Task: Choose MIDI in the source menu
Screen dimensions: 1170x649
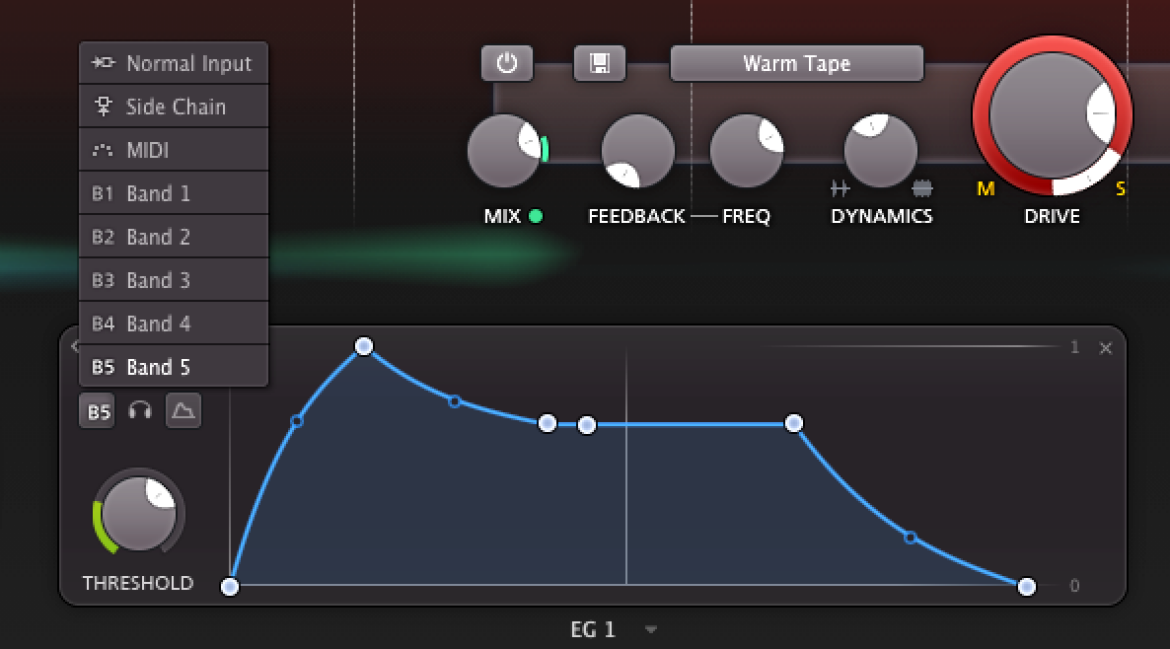Action: coord(173,150)
